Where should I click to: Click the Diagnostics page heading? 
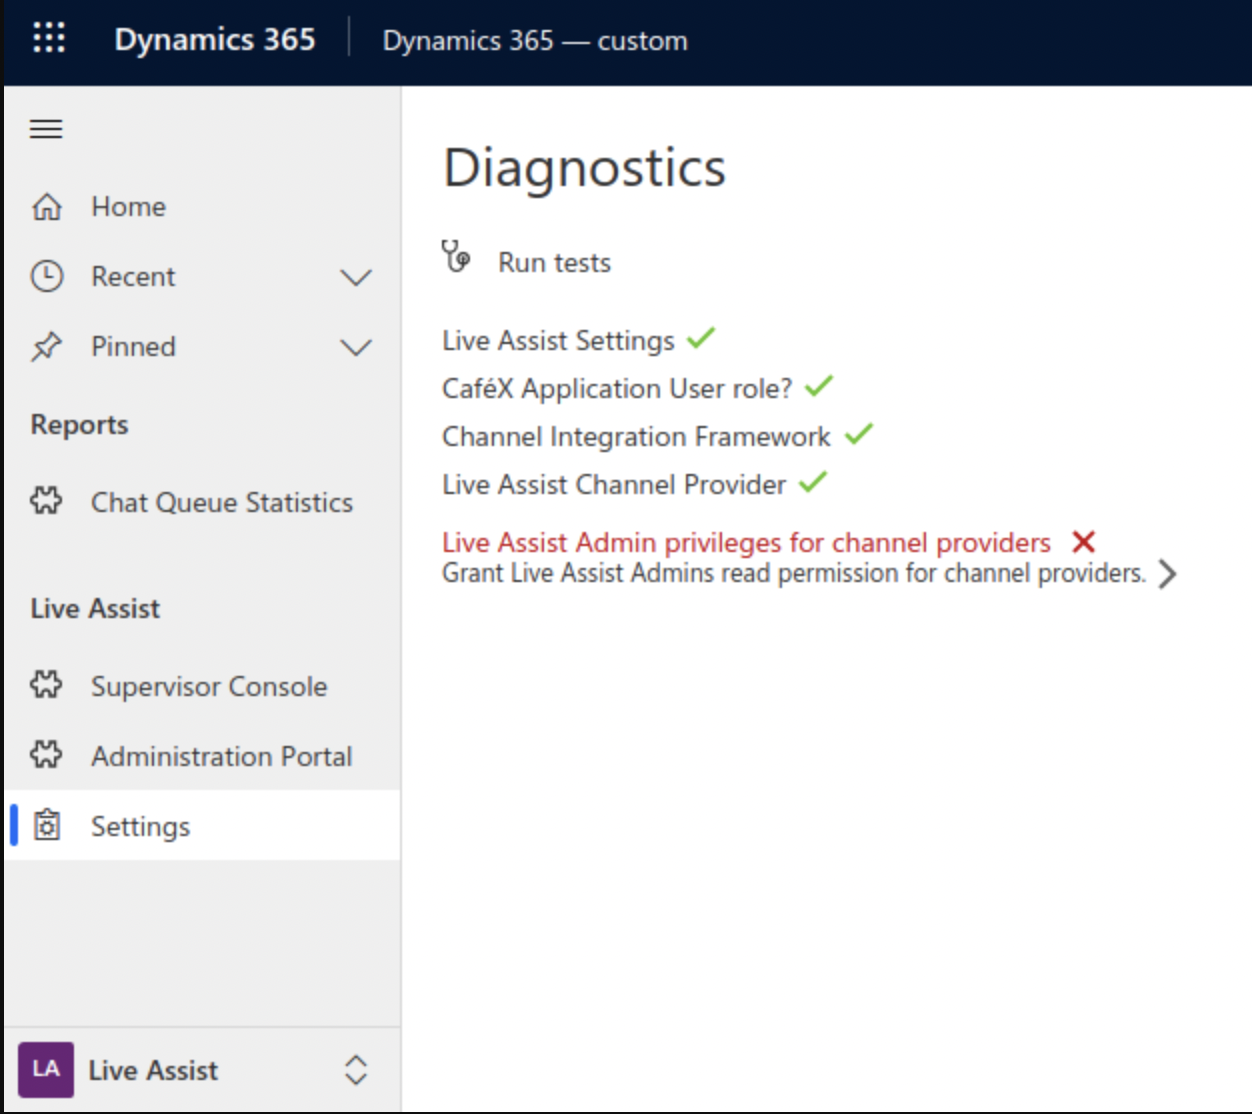(584, 167)
